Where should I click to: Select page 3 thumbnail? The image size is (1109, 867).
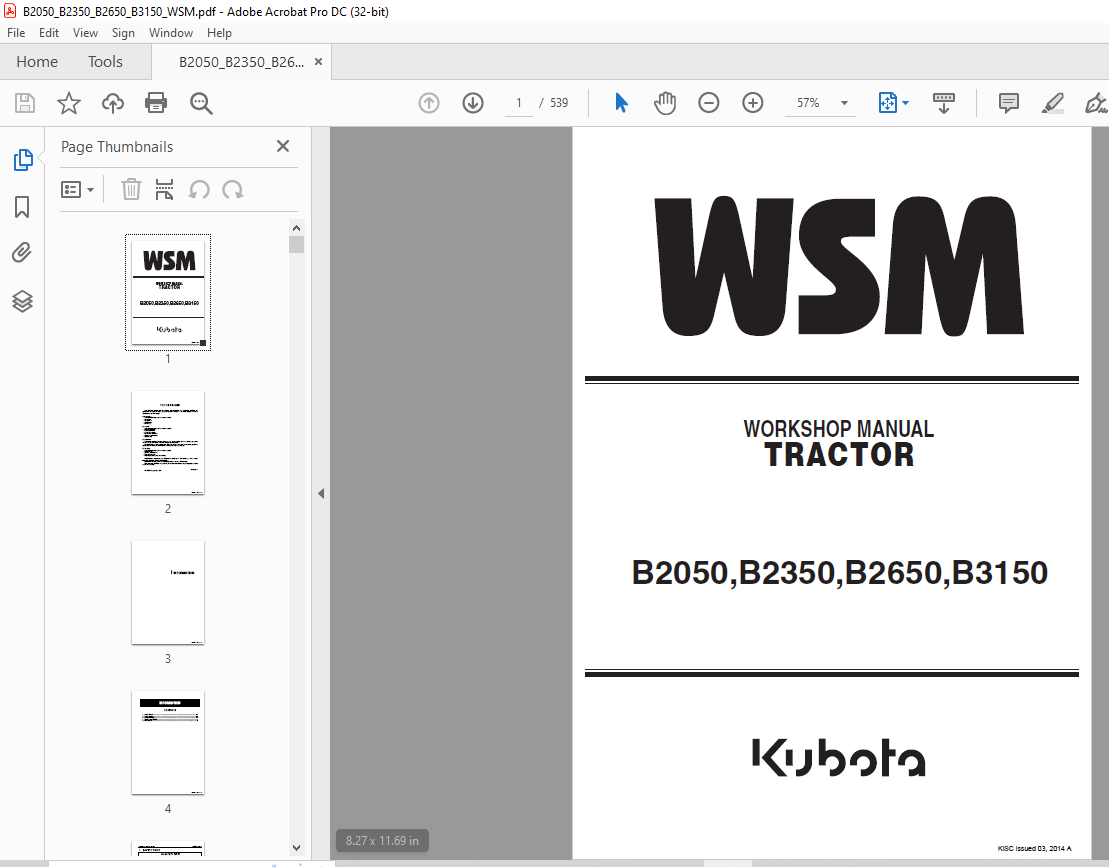pos(168,593)
